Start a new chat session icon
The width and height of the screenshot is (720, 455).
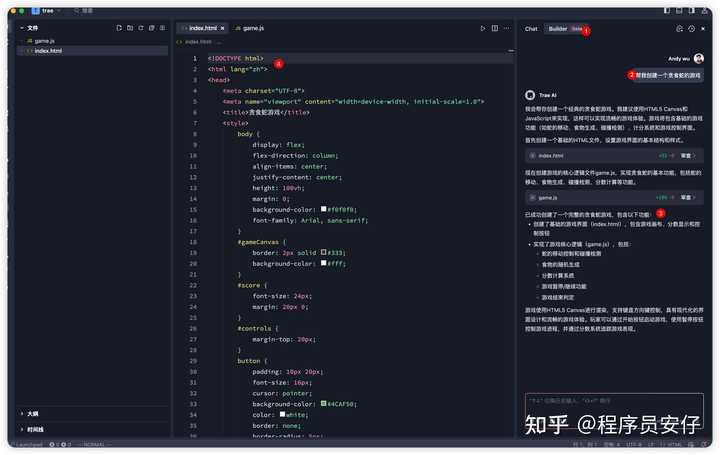click(x=680, y=28)
